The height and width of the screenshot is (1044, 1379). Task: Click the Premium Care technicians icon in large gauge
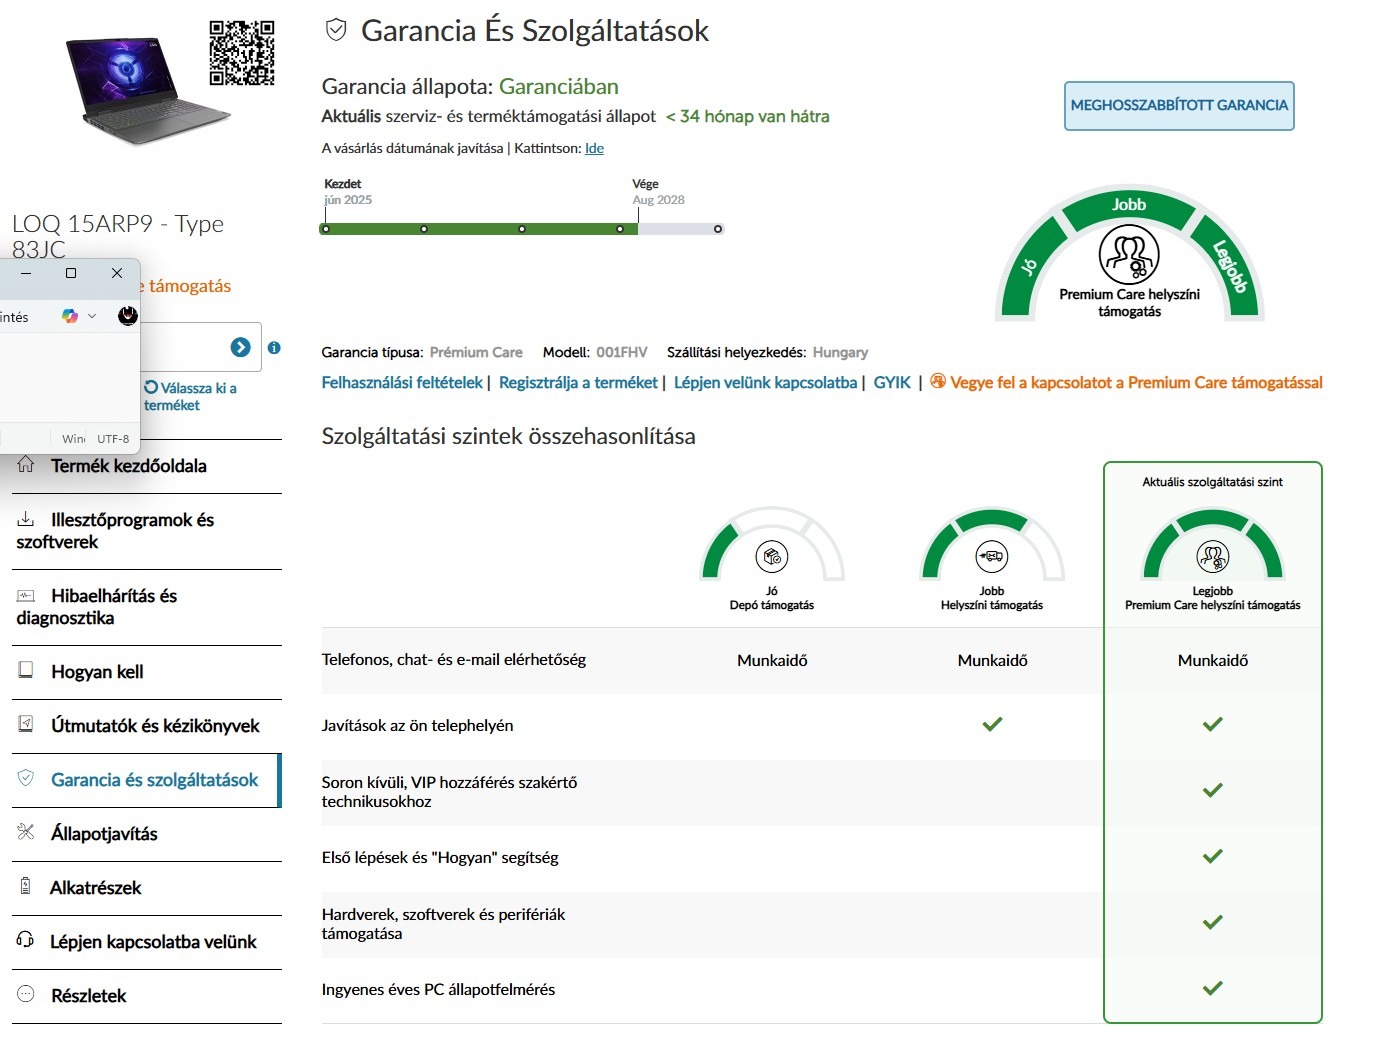click(1129, 255)
